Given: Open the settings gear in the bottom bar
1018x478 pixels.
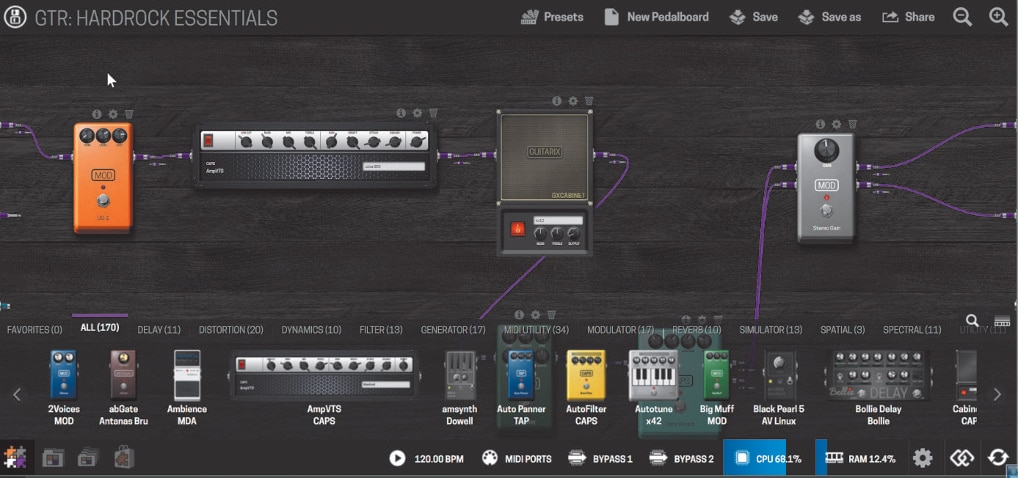Looking at the screenshot, I should (x=923, y=459).
